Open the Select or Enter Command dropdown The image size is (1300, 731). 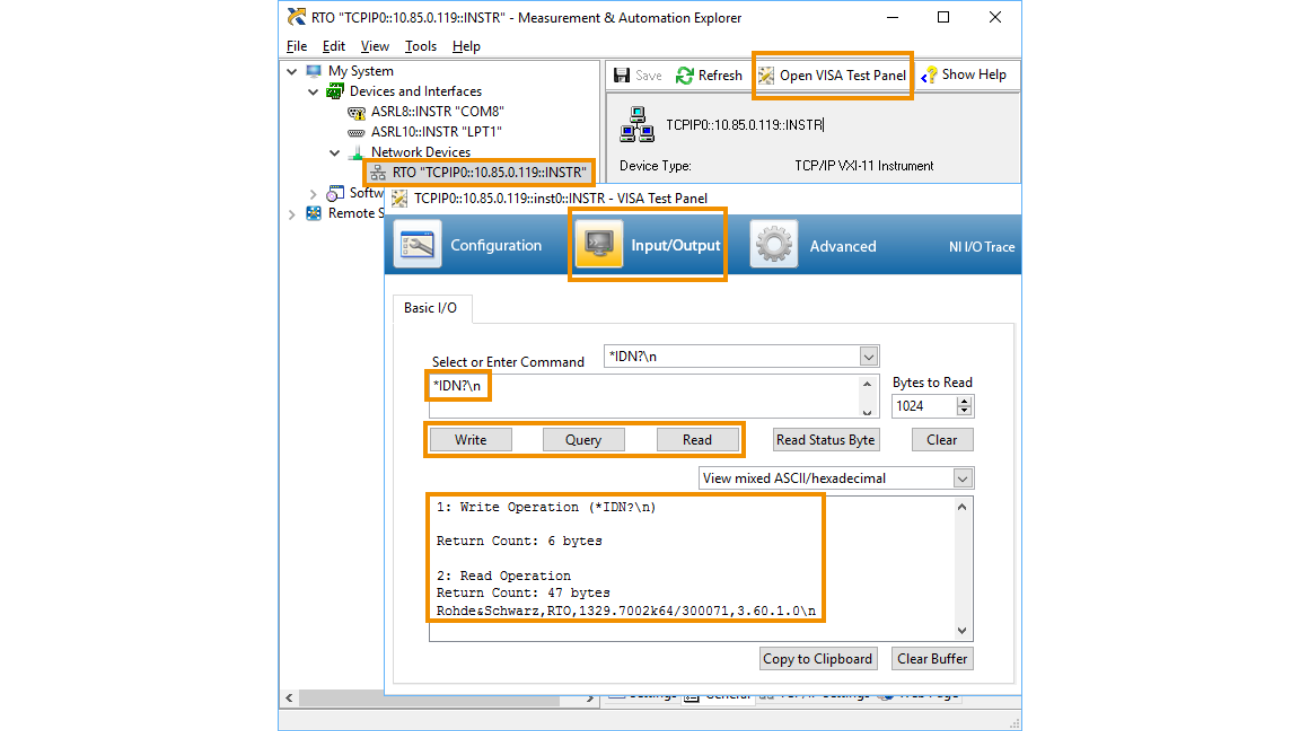point(869,356)
